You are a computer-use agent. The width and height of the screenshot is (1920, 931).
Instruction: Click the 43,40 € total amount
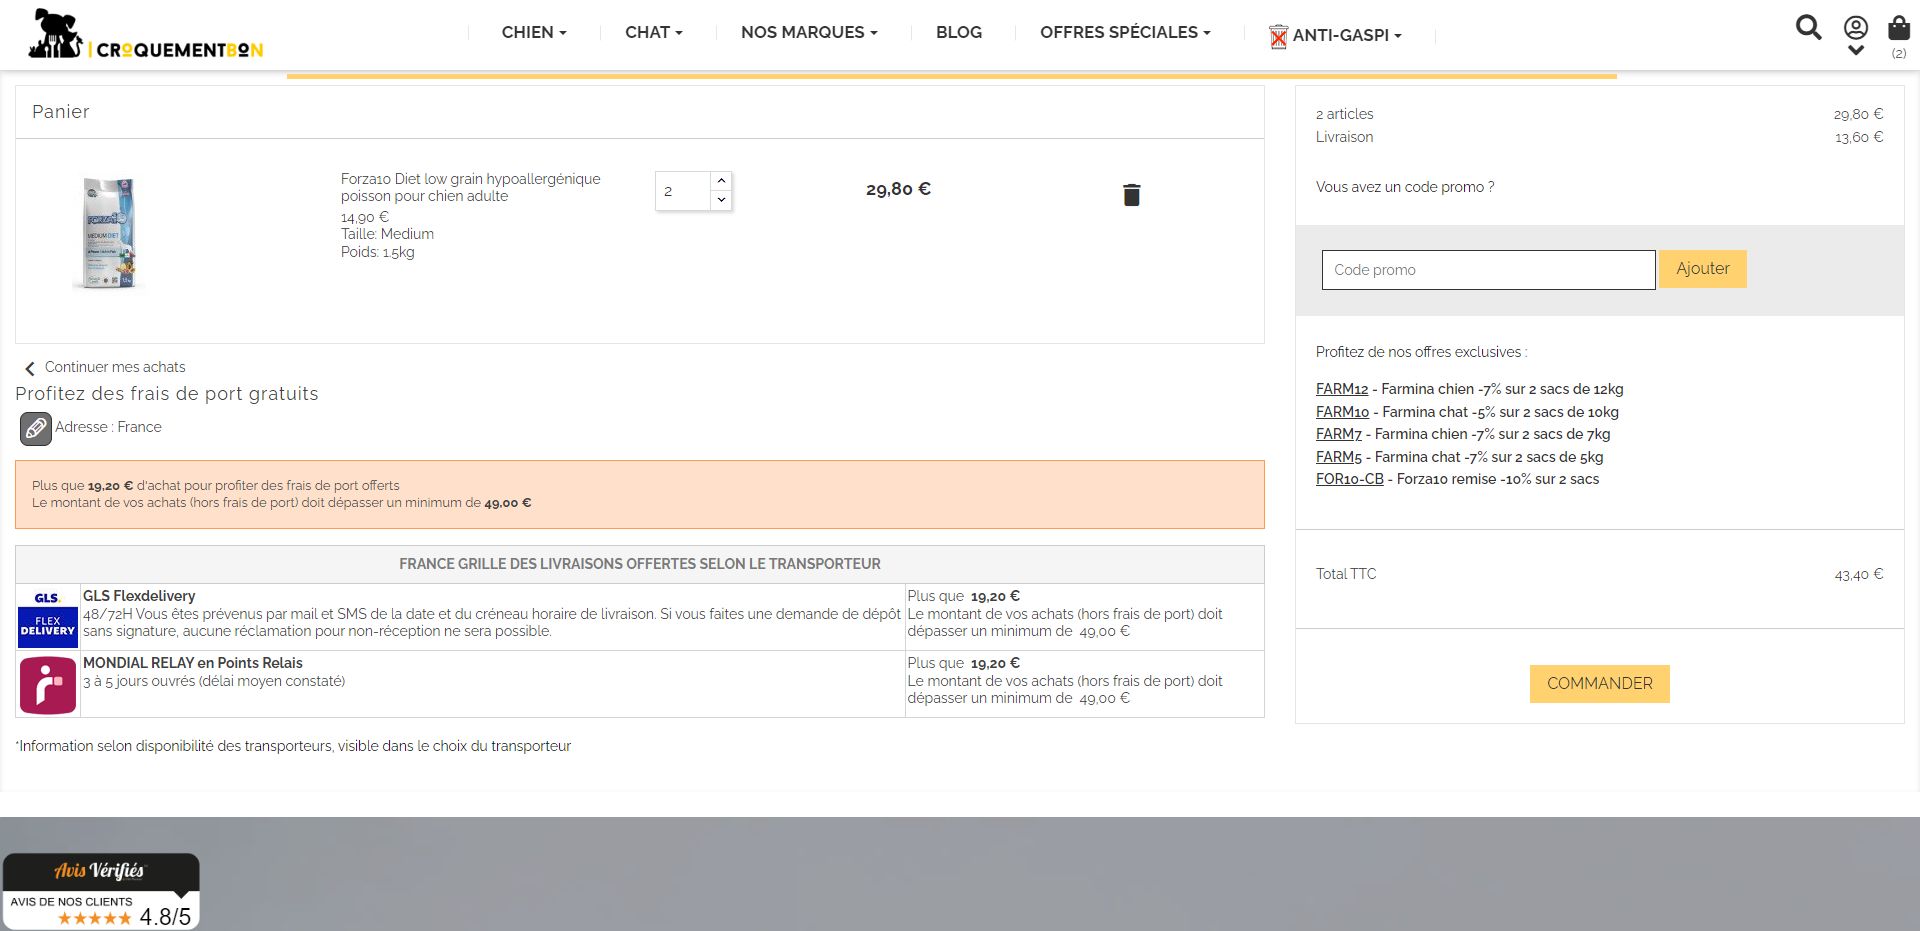pos(1858,574)
